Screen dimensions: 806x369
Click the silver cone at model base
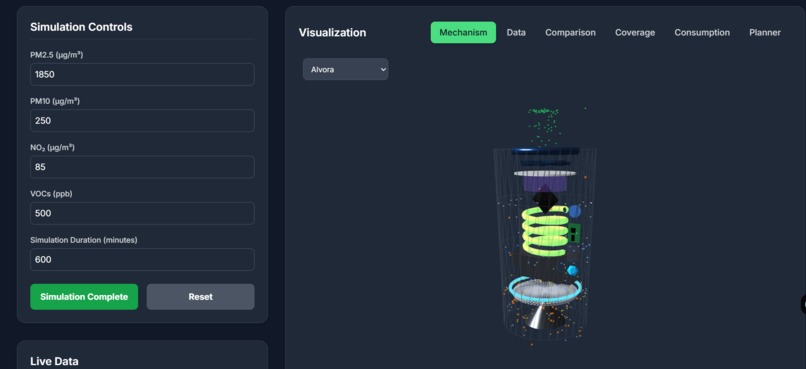538,316
